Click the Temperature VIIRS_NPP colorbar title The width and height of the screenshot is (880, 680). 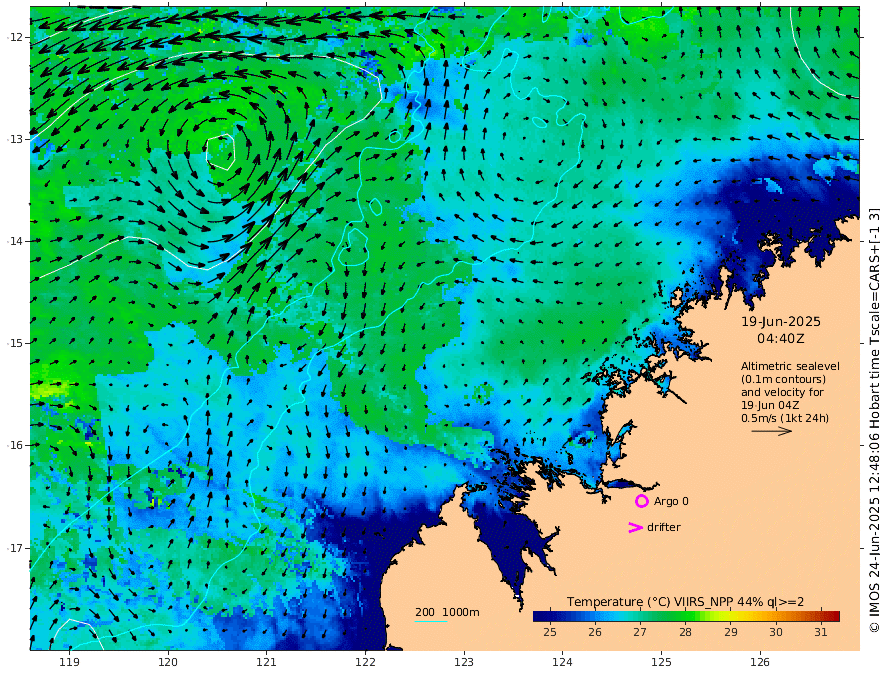pos(685,601)
